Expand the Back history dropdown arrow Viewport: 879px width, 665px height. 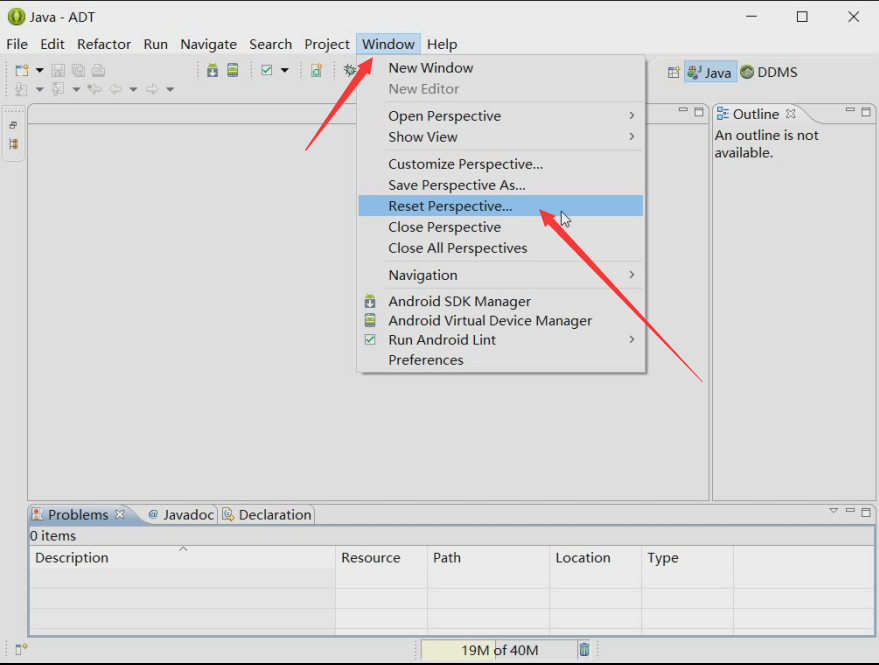[x=133, y=89]
